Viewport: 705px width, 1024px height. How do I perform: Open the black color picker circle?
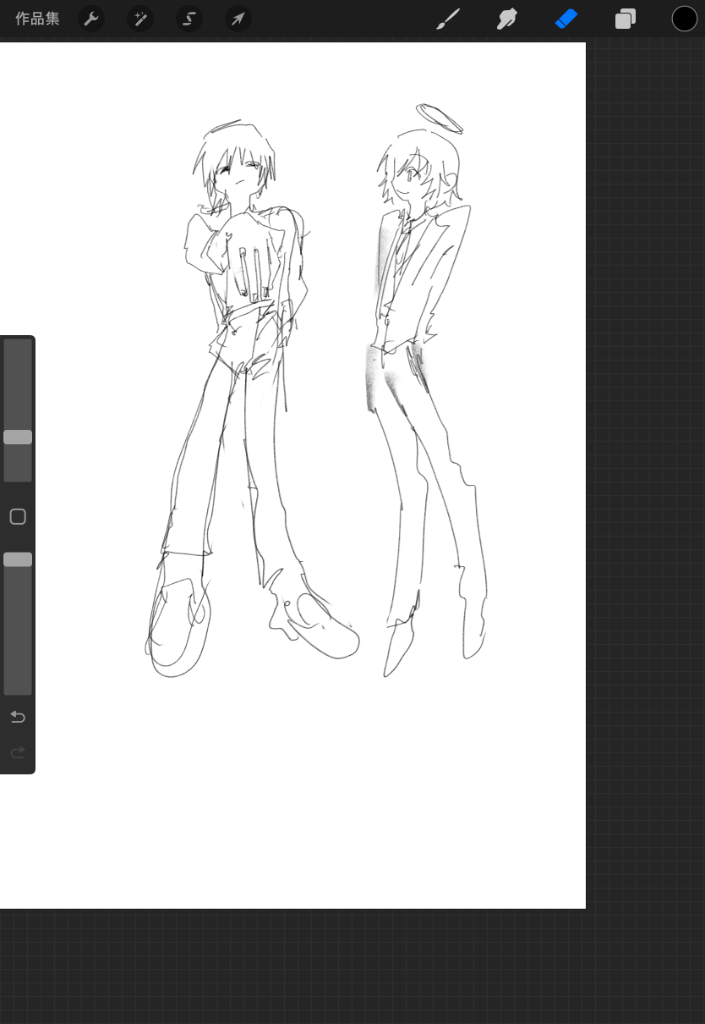coord(685,19)
